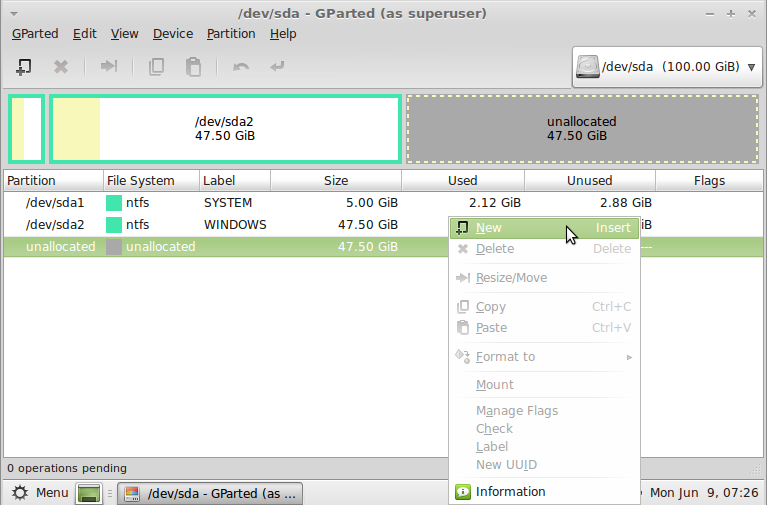This screenshot has height=505, width=767.
Task: Open the window menu arrow in title bar
Action: (x=14, y=14)
